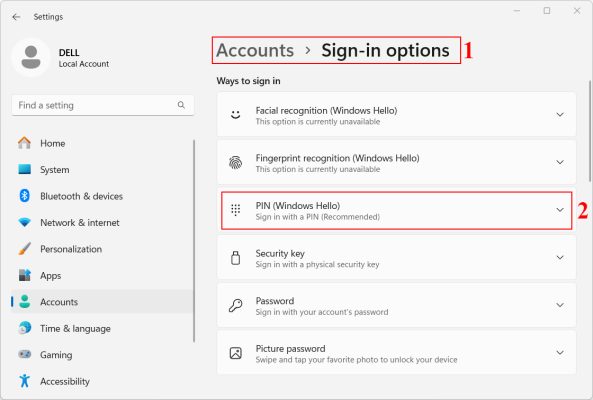Click 'Local Account' under DELL
593x400 pixels.
84,64
